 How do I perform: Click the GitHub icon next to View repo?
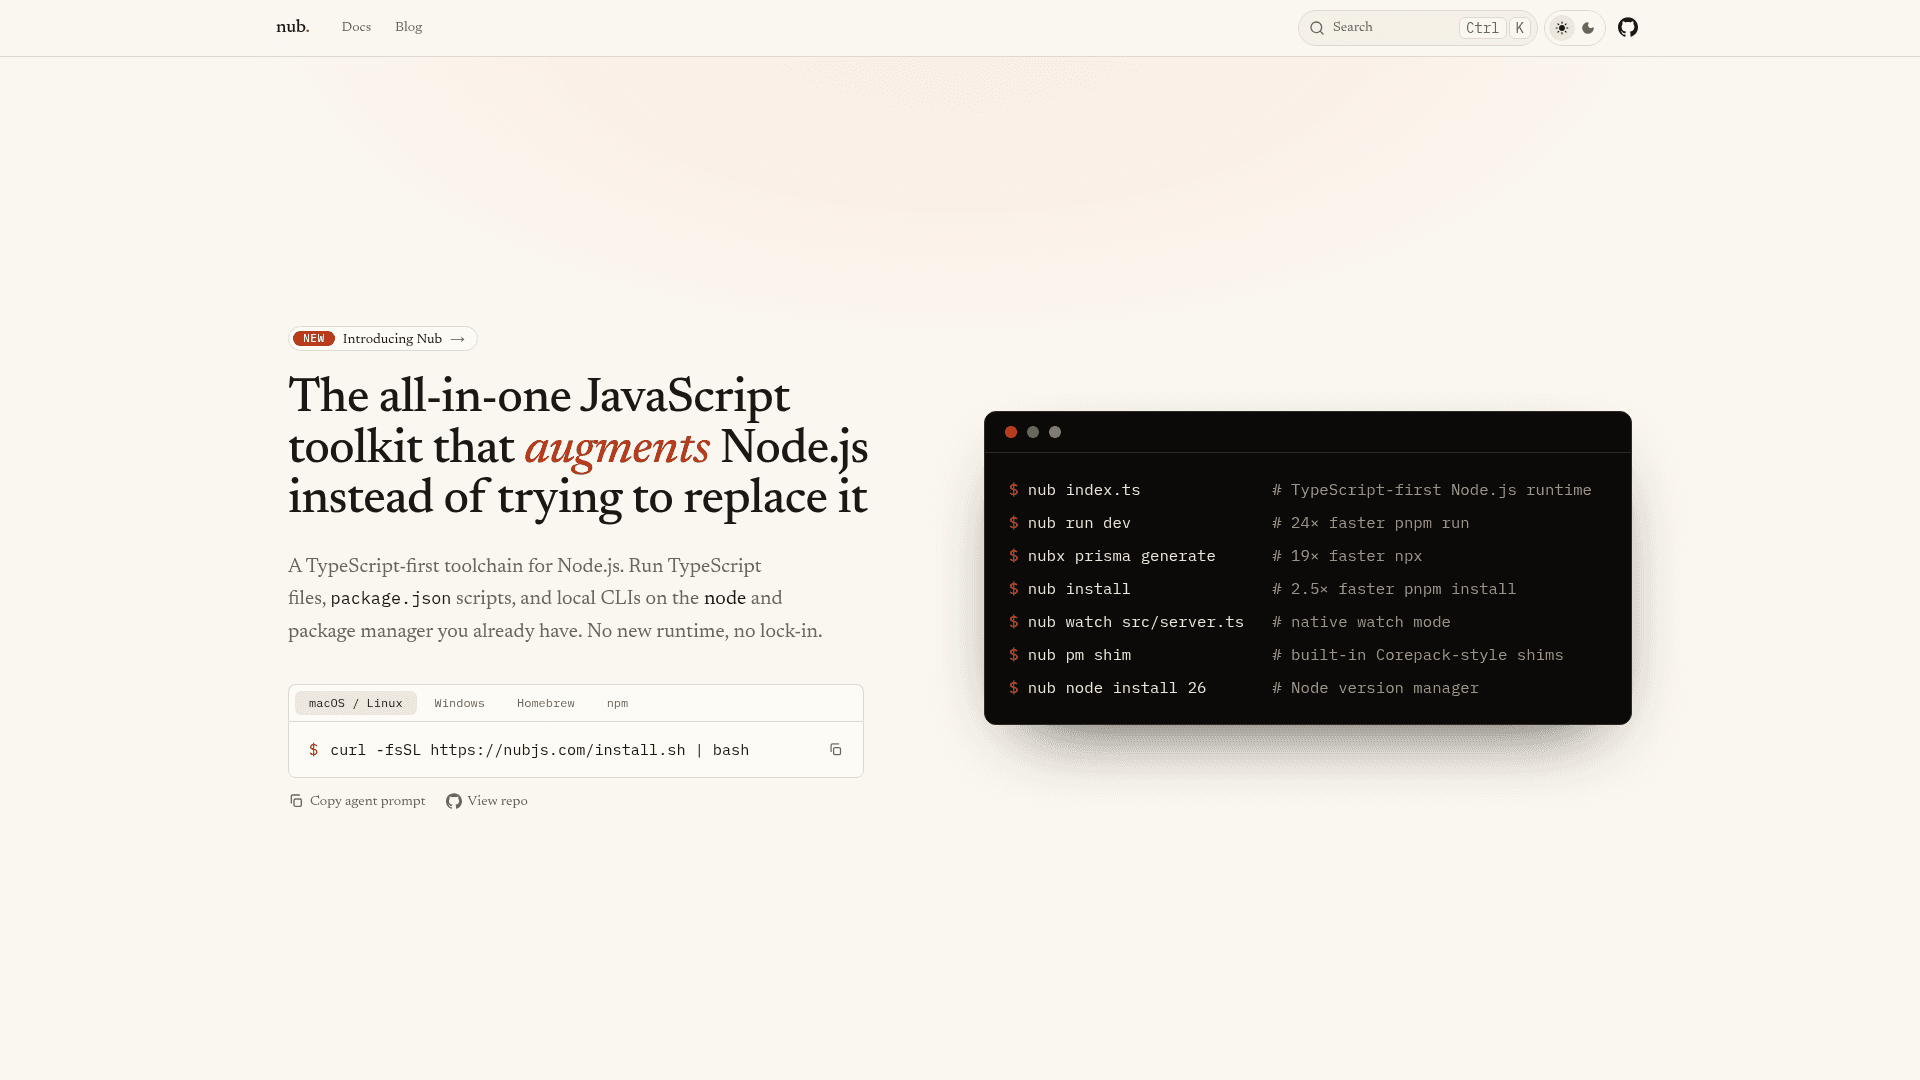click(x=454, y=801)
